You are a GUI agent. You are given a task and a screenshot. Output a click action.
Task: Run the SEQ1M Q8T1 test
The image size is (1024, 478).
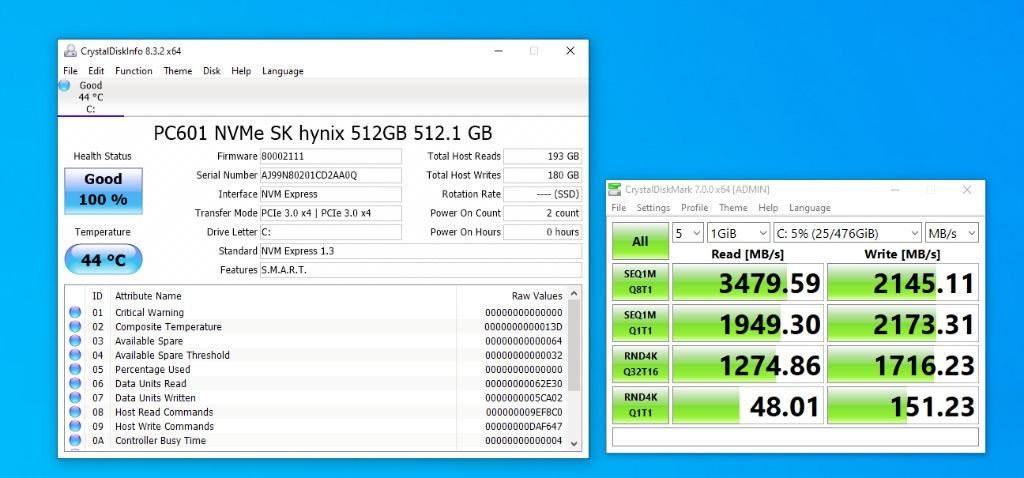(x=640, y=281)
